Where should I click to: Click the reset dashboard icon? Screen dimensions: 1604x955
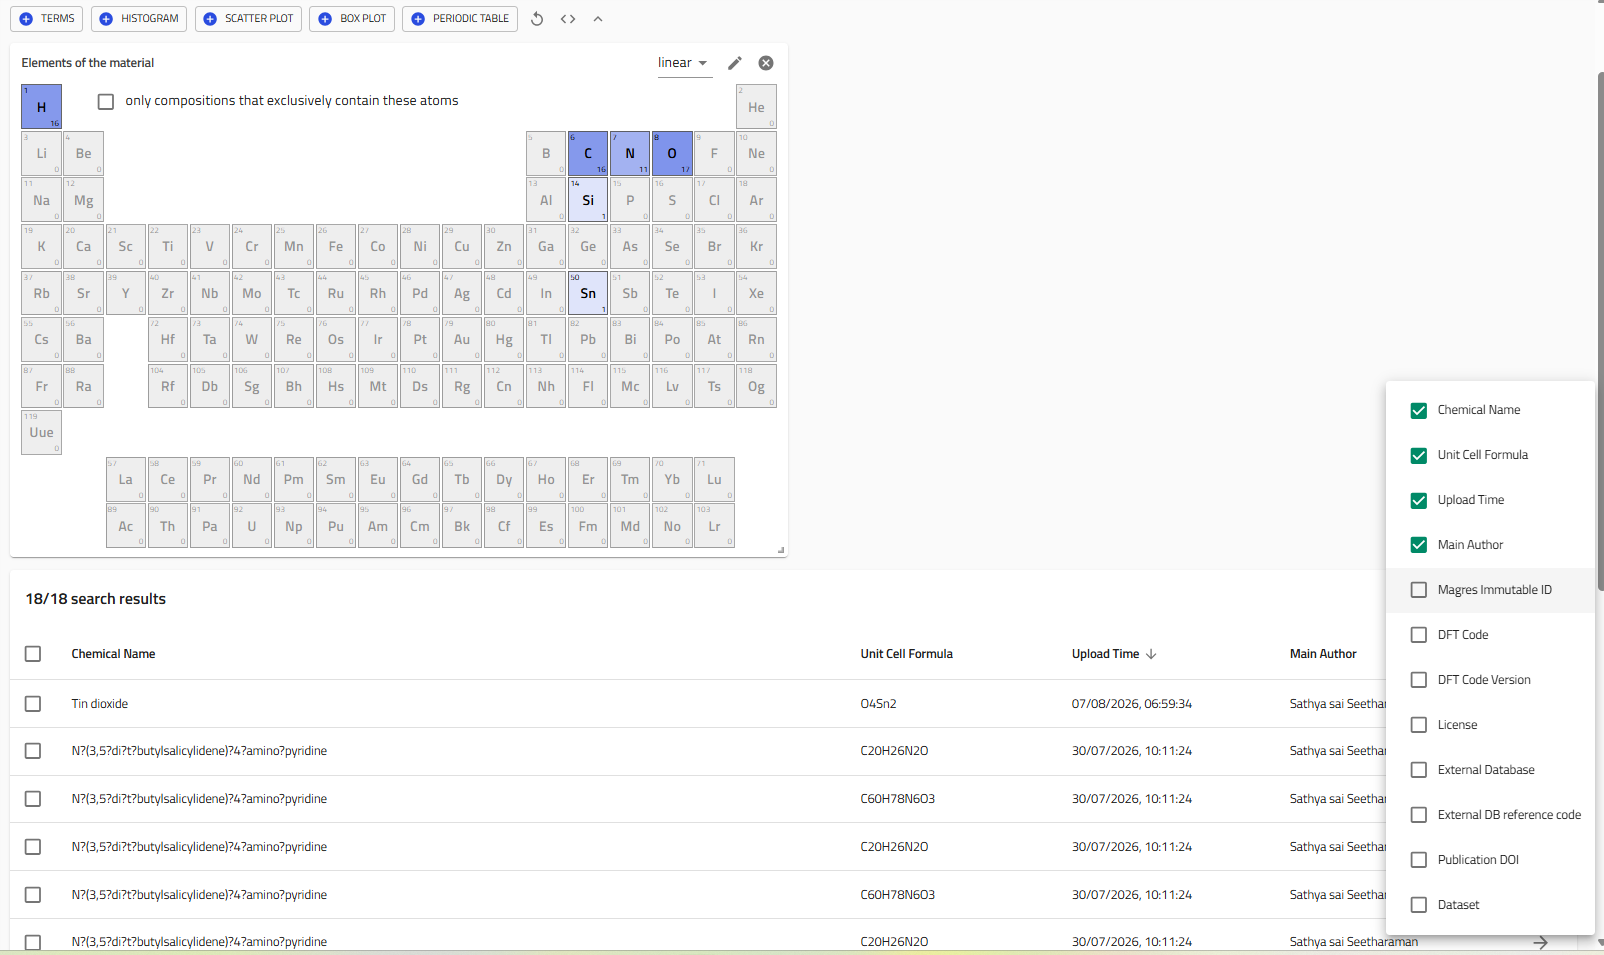click(537, 19)
